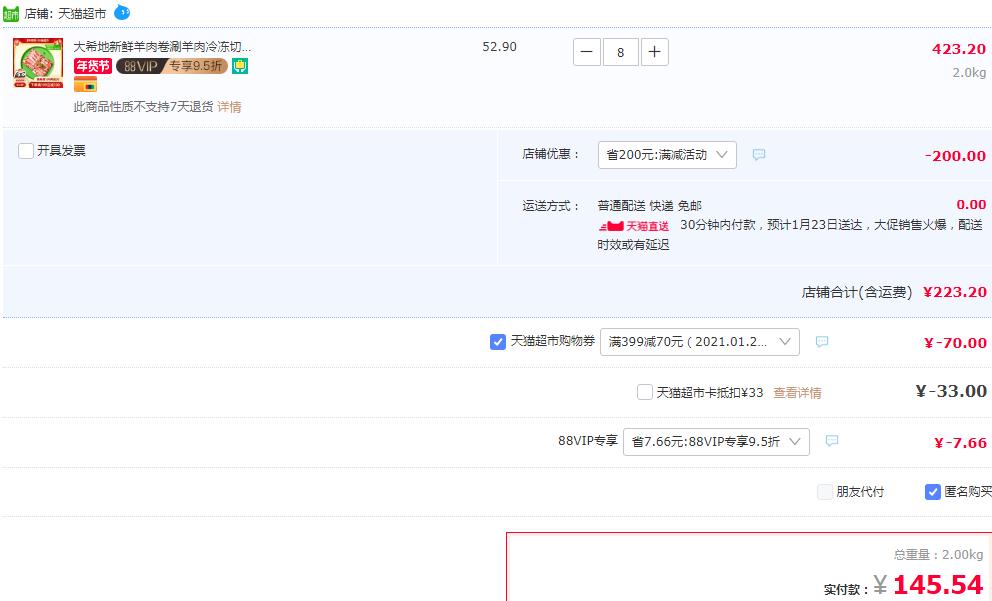Screen dimensions: 992x601
Task: Check the 天猫超市卡抵扣¥33 checkbox
Action: 645,392
